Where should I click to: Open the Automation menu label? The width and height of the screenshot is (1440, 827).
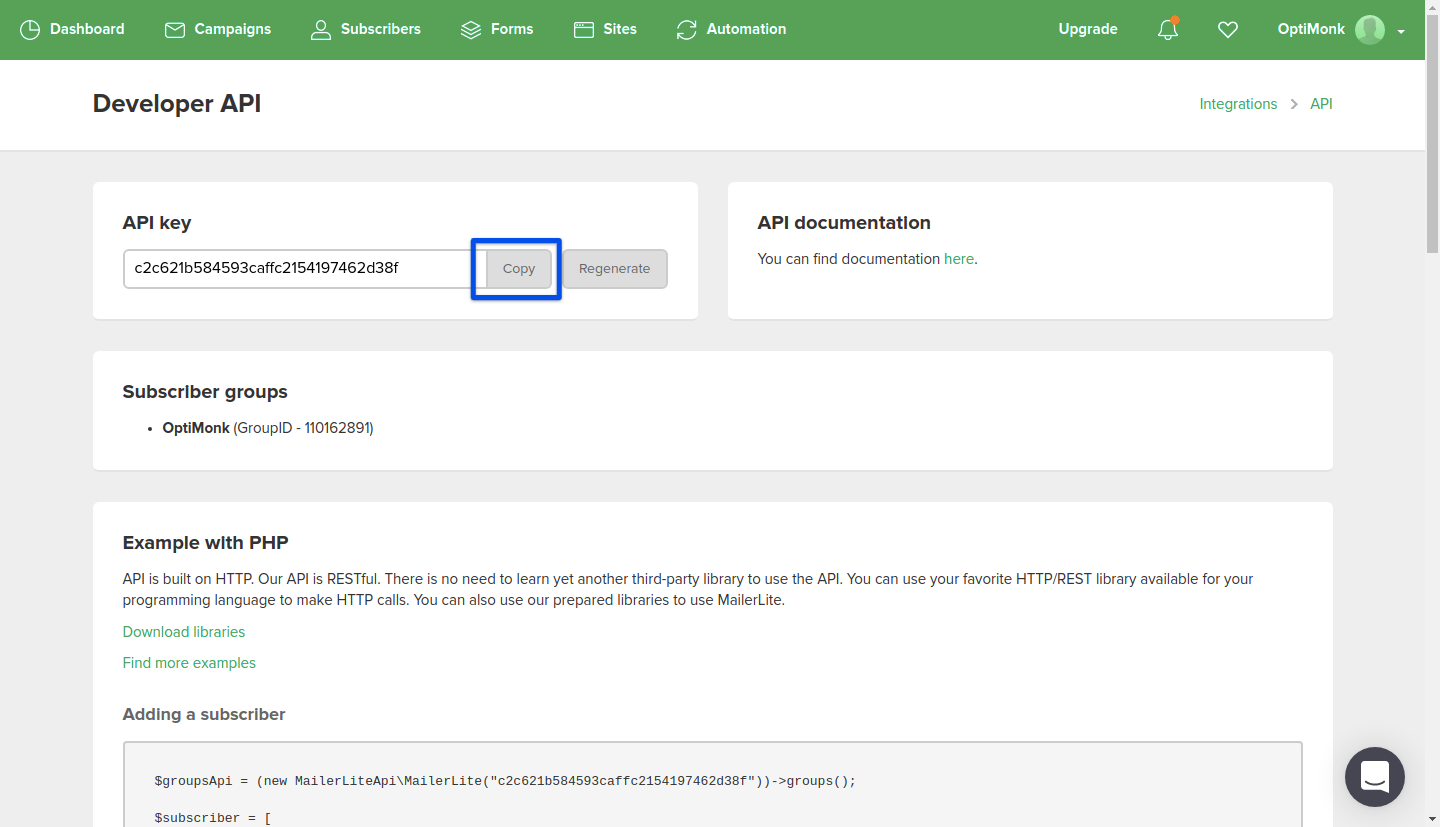click(x=746, y=29)
